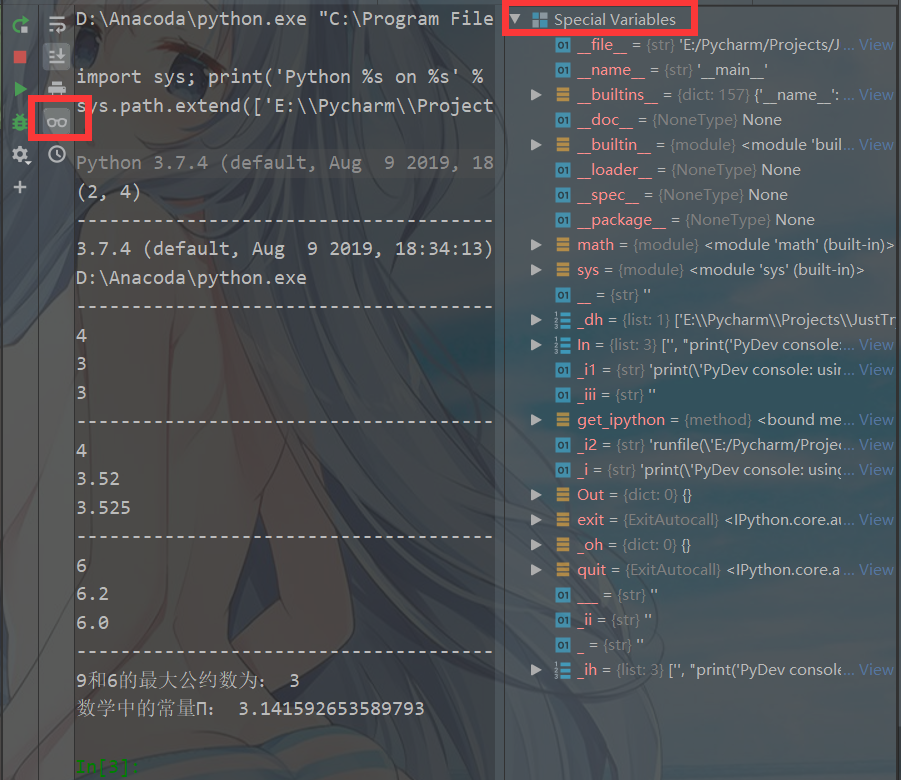Print console output via the printer icon

56,88
